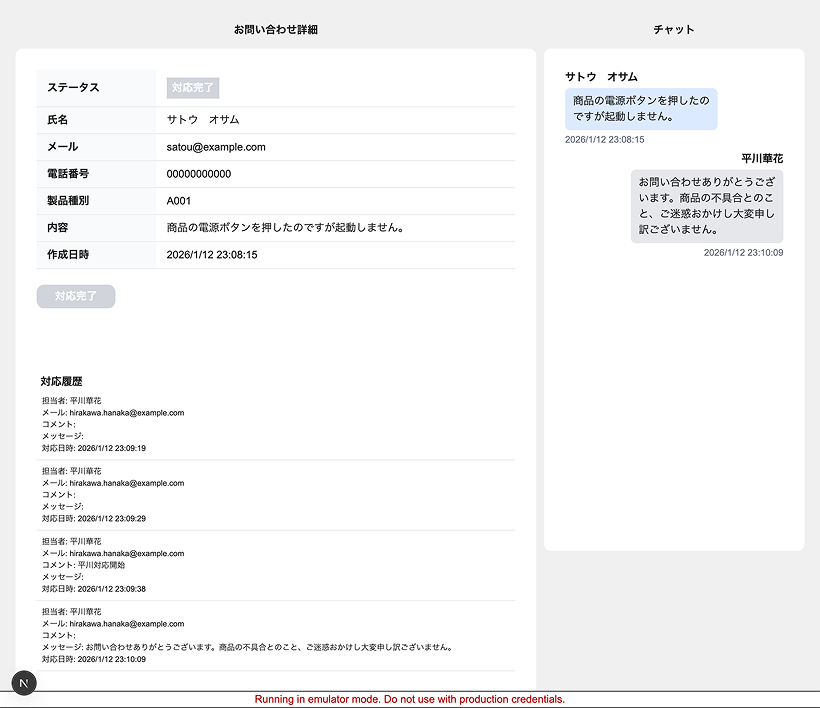Click the 作成日時 value in details table

coord(212,255)
